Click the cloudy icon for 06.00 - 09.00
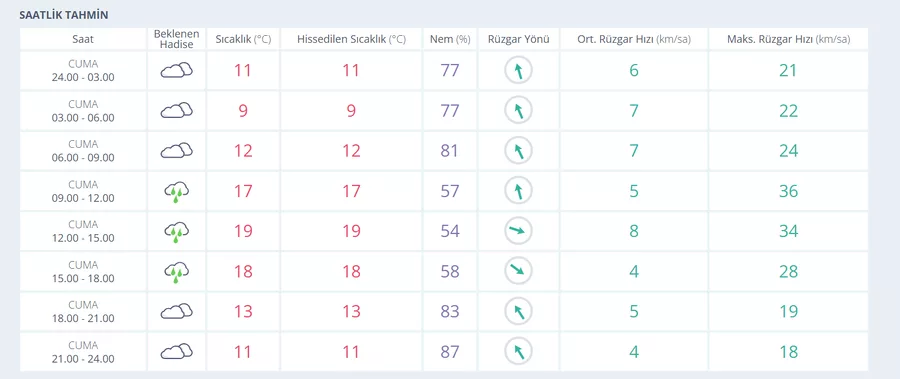Viewport: 900px width, 379px height. click(176, 151)
